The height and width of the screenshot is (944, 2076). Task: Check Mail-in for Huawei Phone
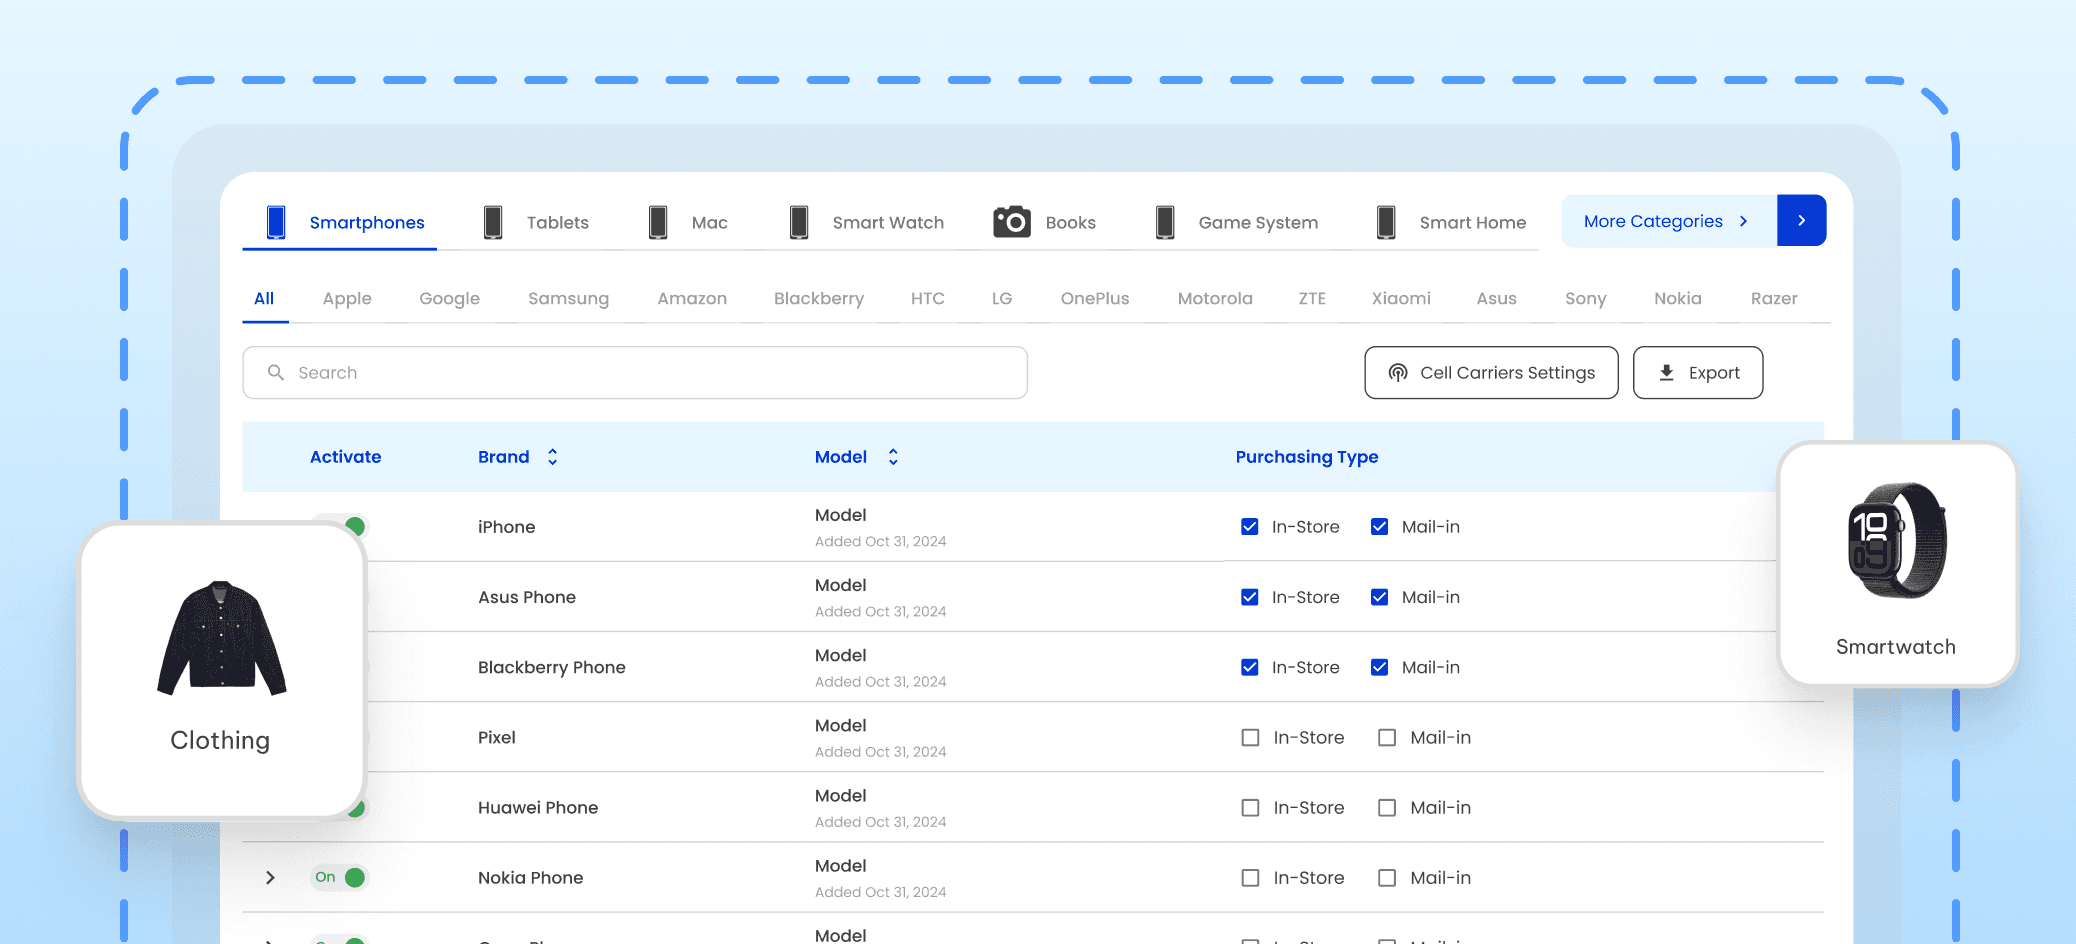[1387, 807]
